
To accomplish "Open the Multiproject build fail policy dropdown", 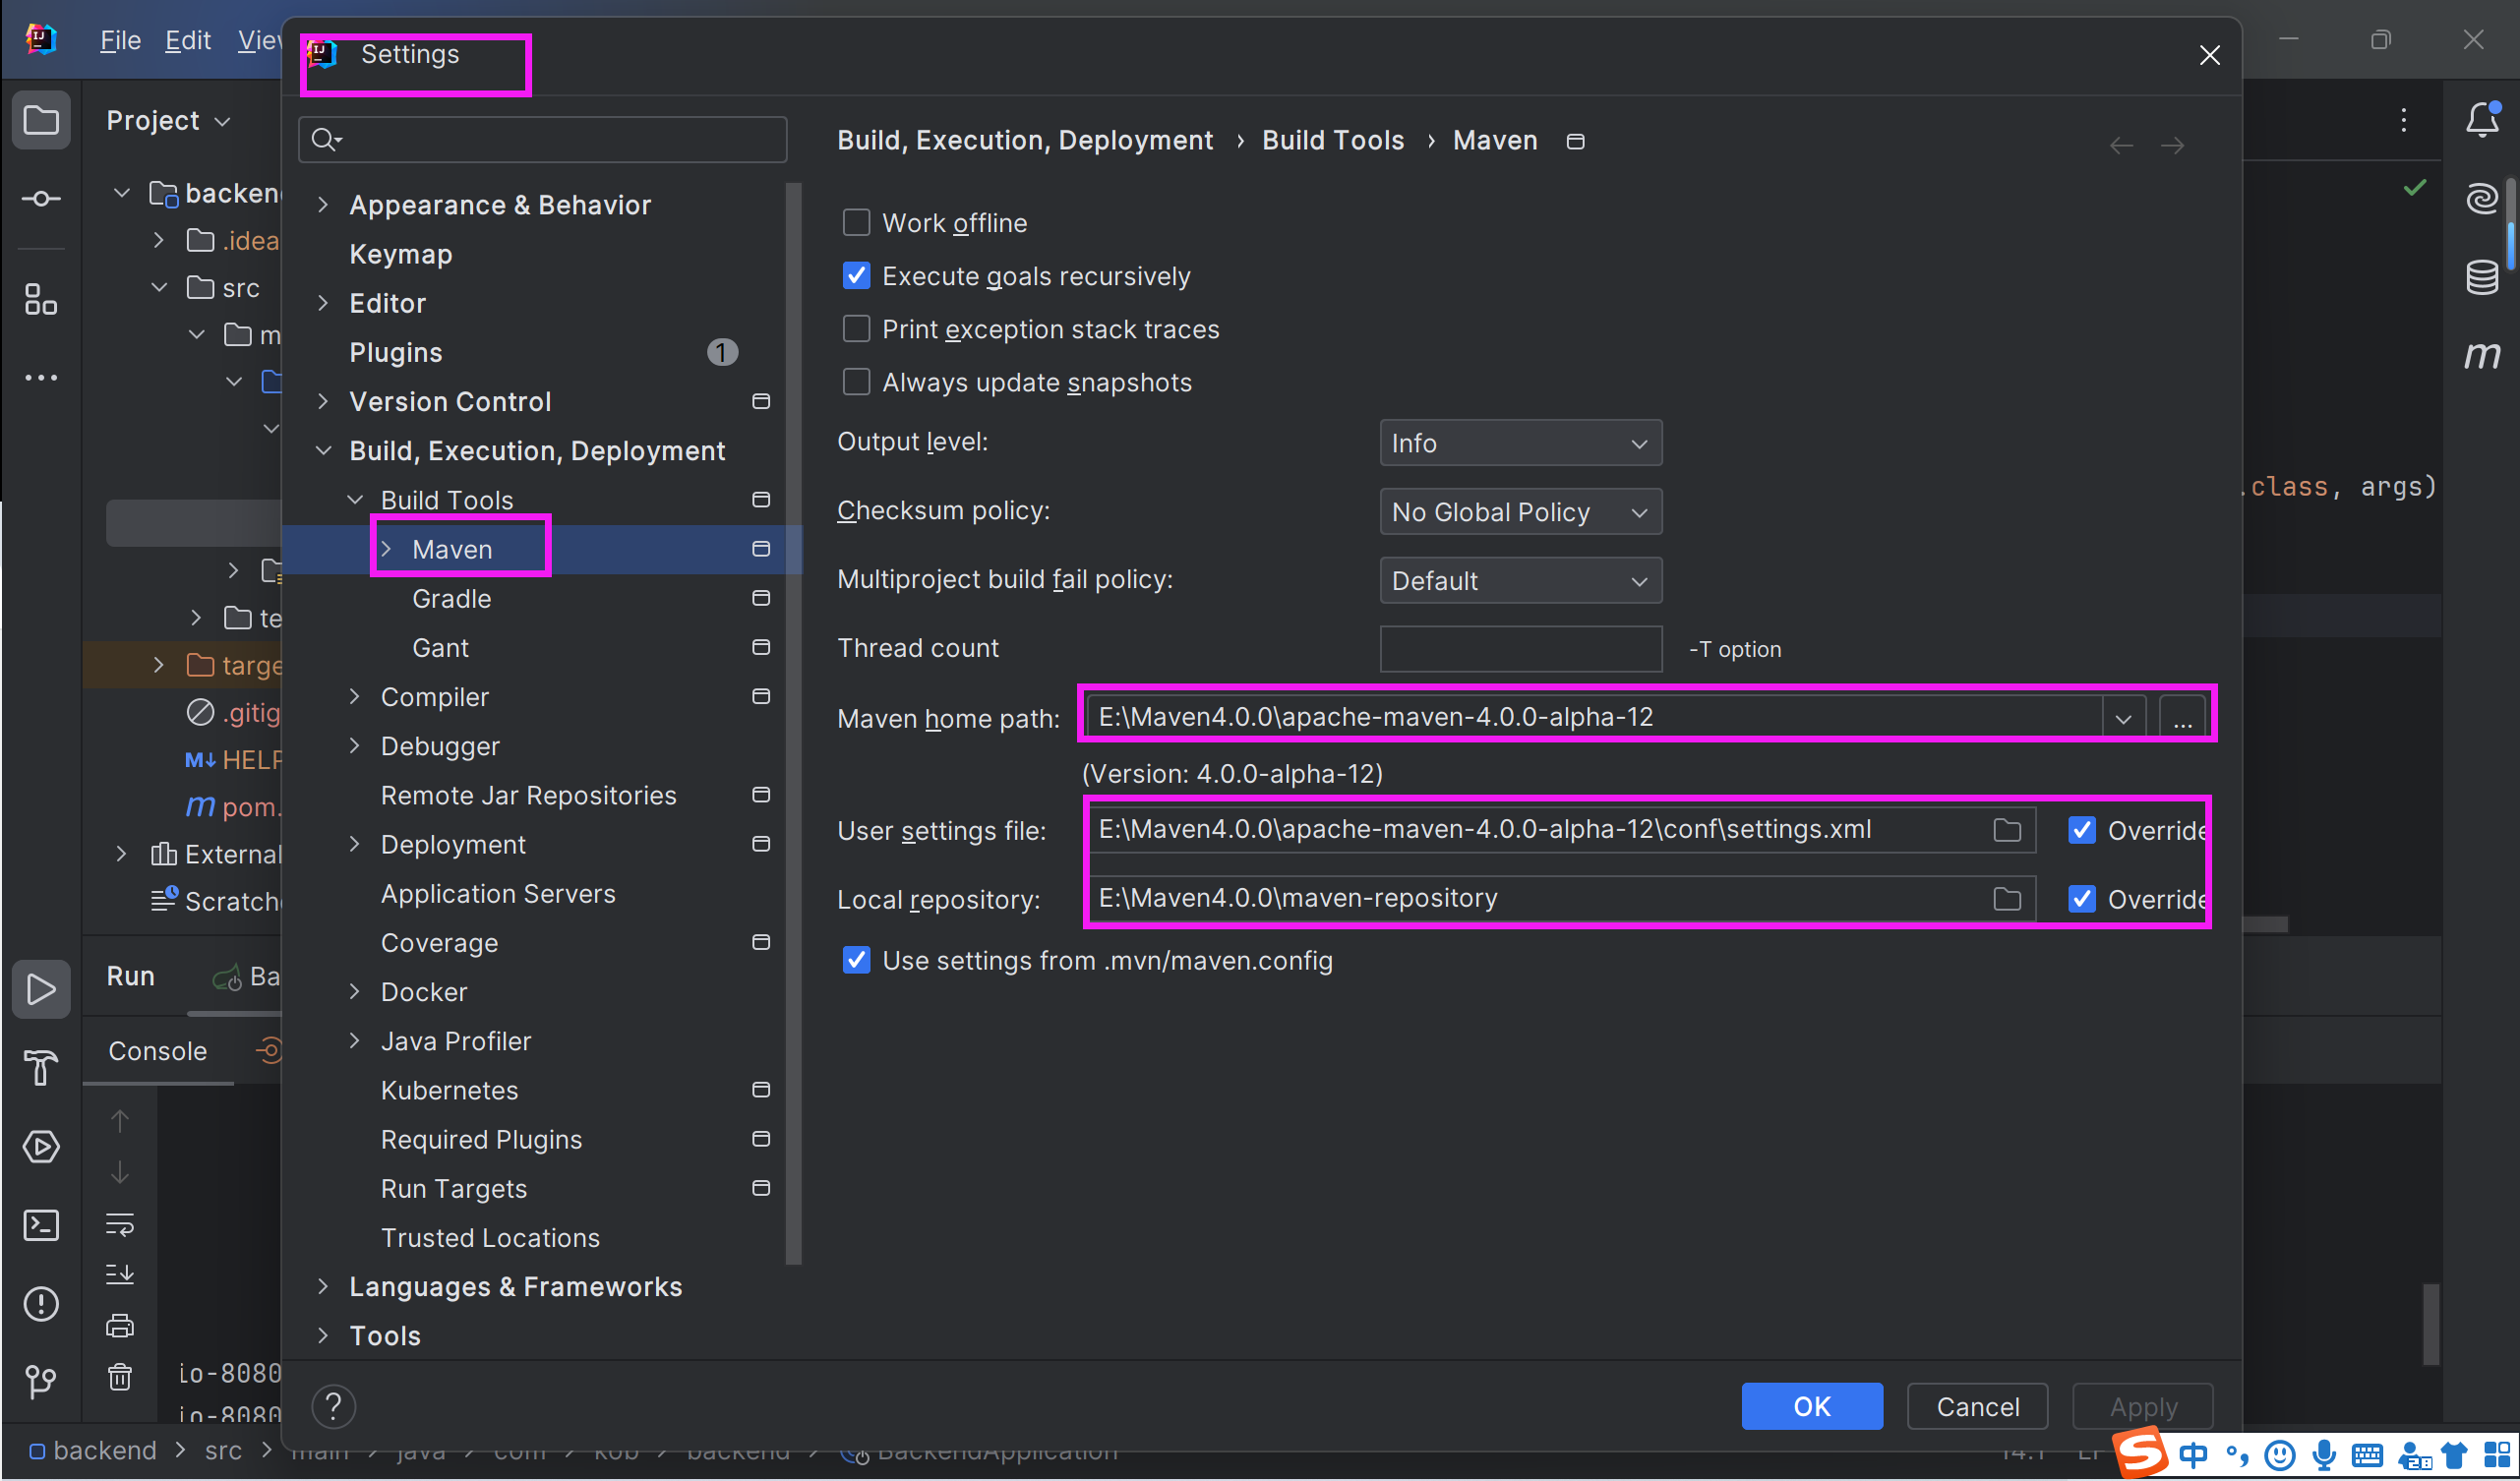I will [1520, 581].
